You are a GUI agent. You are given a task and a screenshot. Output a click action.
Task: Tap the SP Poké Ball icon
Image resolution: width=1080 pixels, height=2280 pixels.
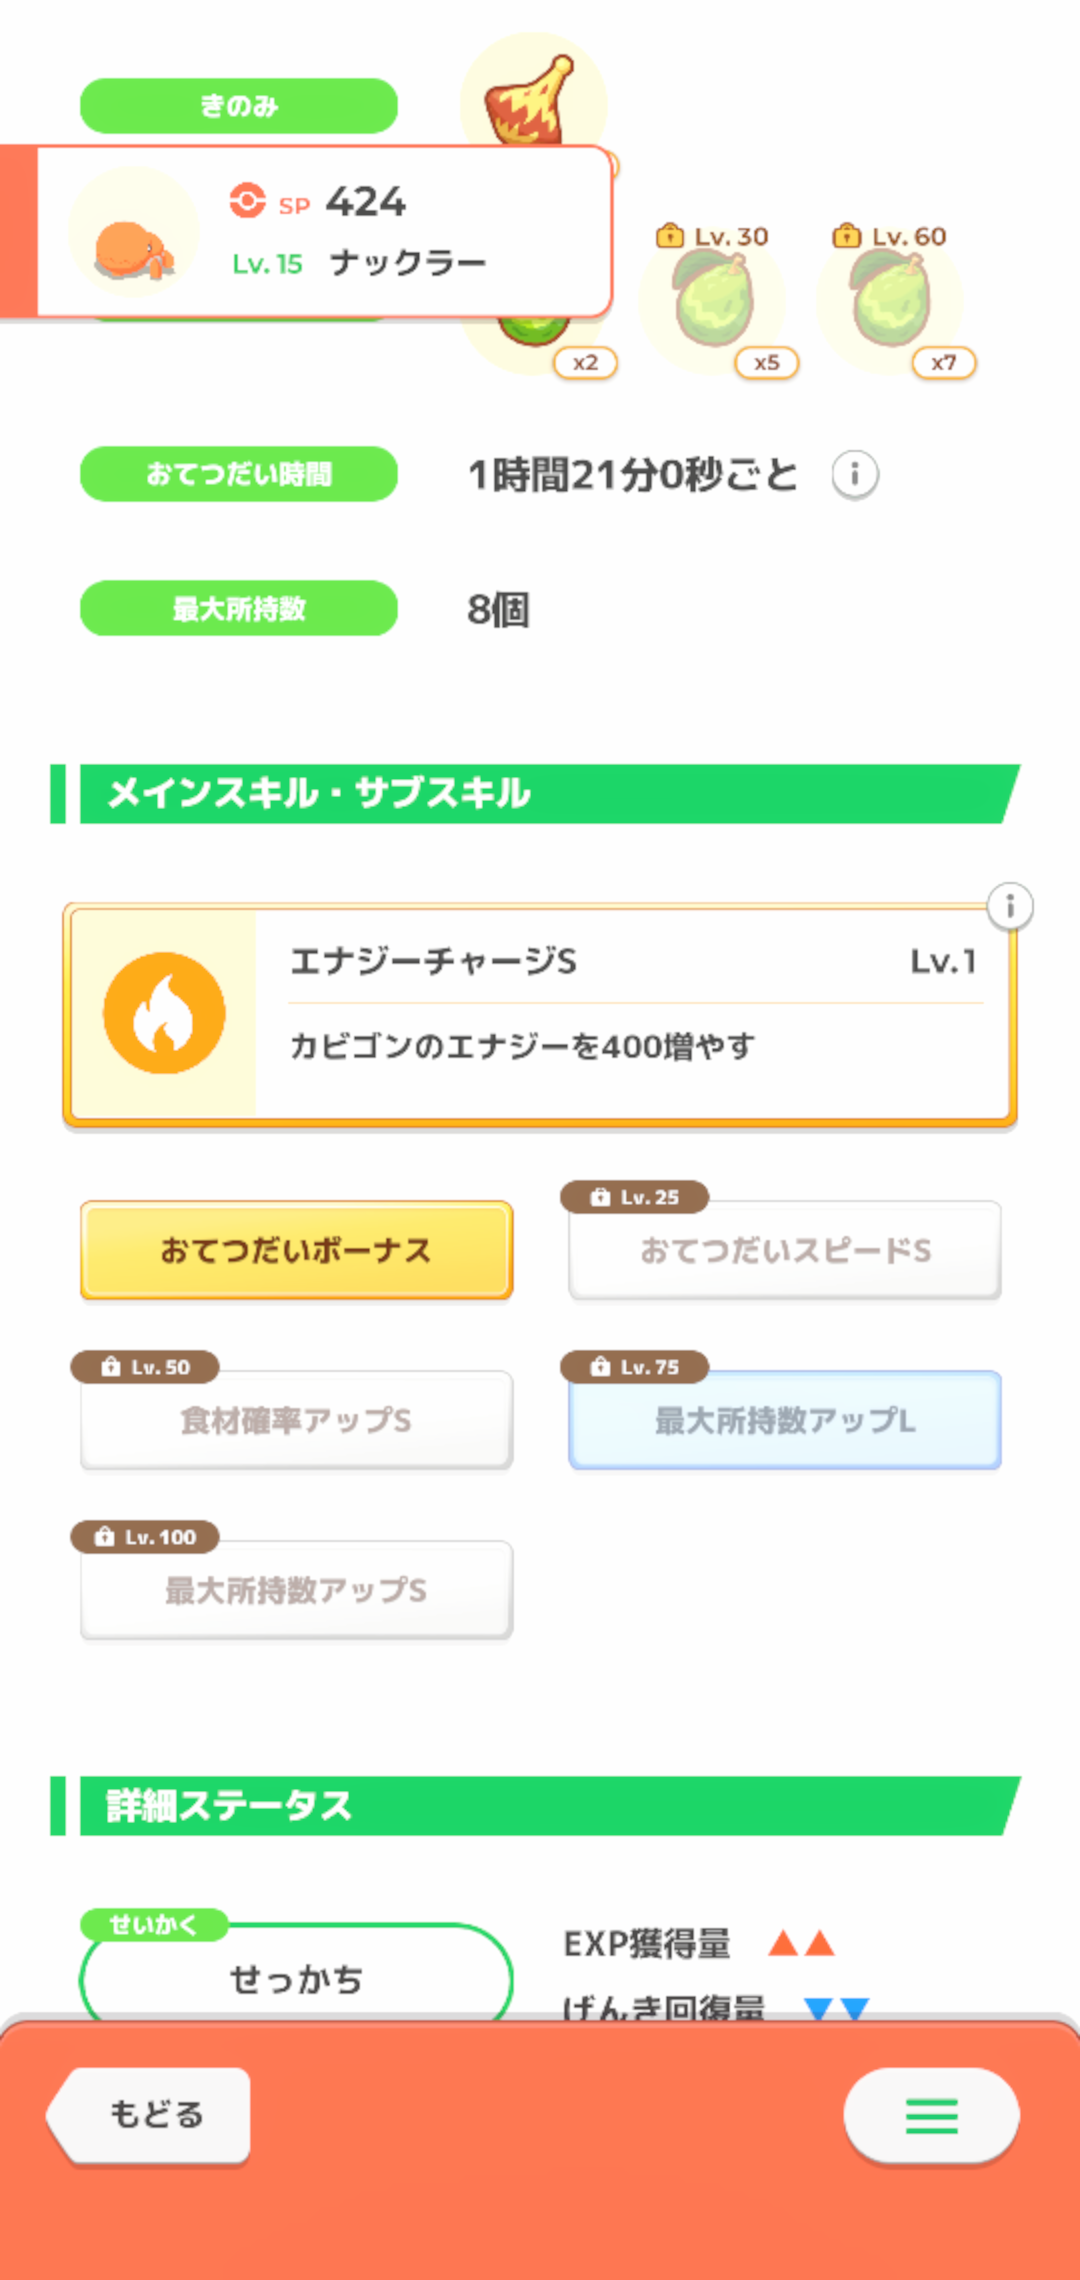pos(247,200)
